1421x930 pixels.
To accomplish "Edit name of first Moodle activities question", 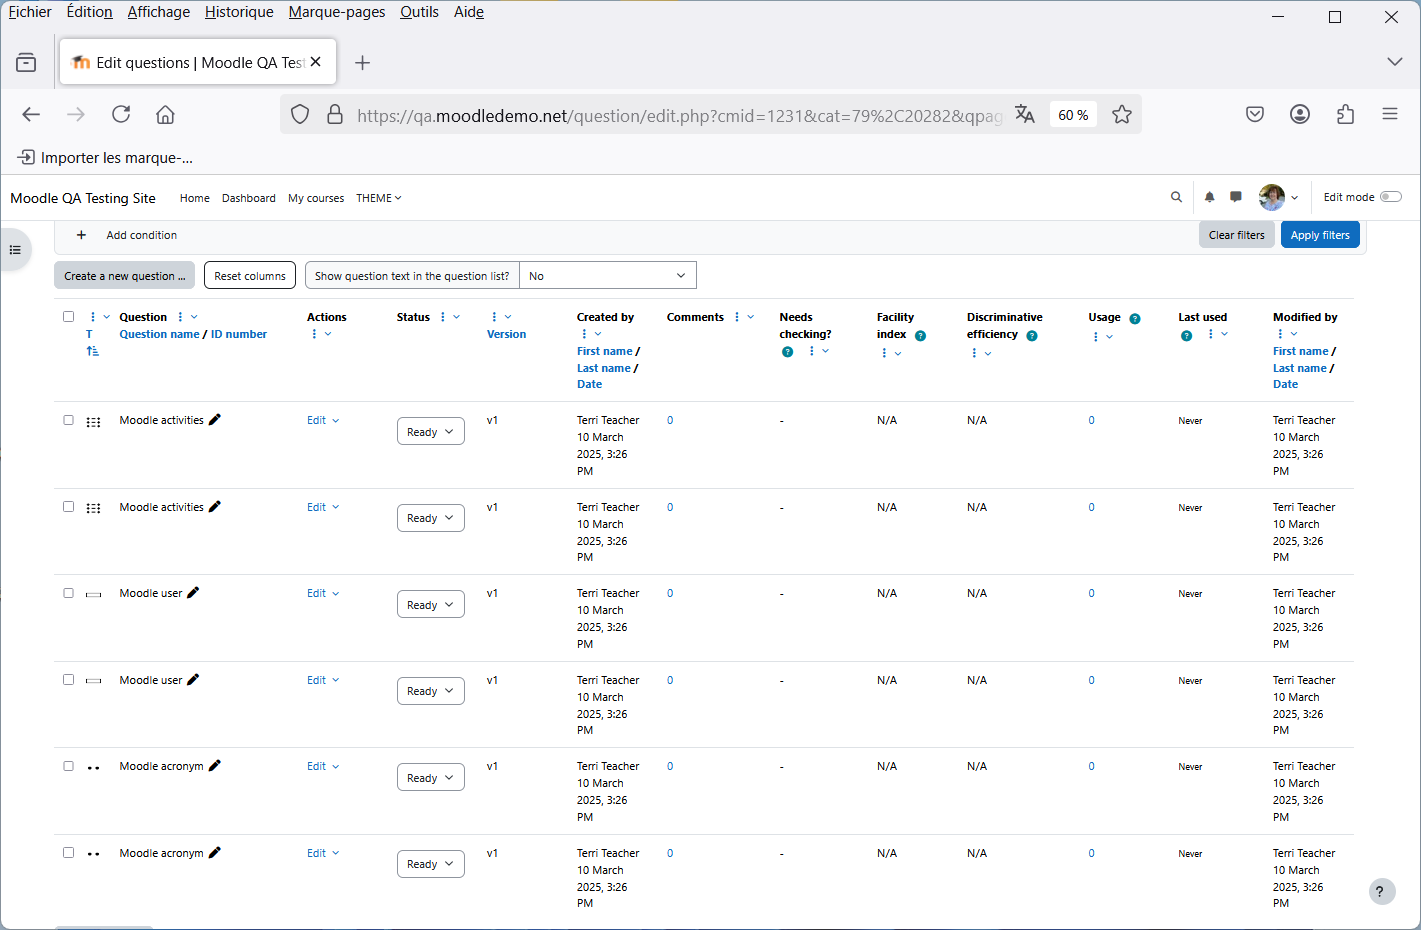I will pos(214,420).
